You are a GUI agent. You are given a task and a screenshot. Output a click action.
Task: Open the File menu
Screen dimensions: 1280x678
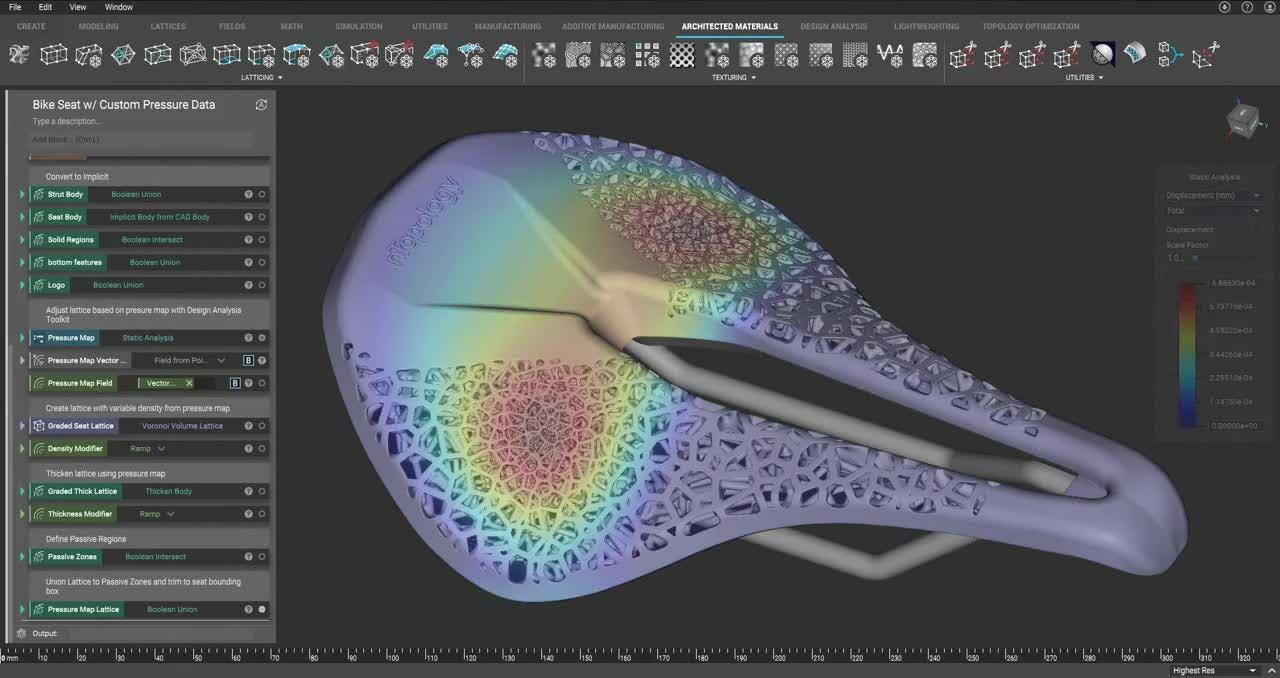(x=15, y=7)
